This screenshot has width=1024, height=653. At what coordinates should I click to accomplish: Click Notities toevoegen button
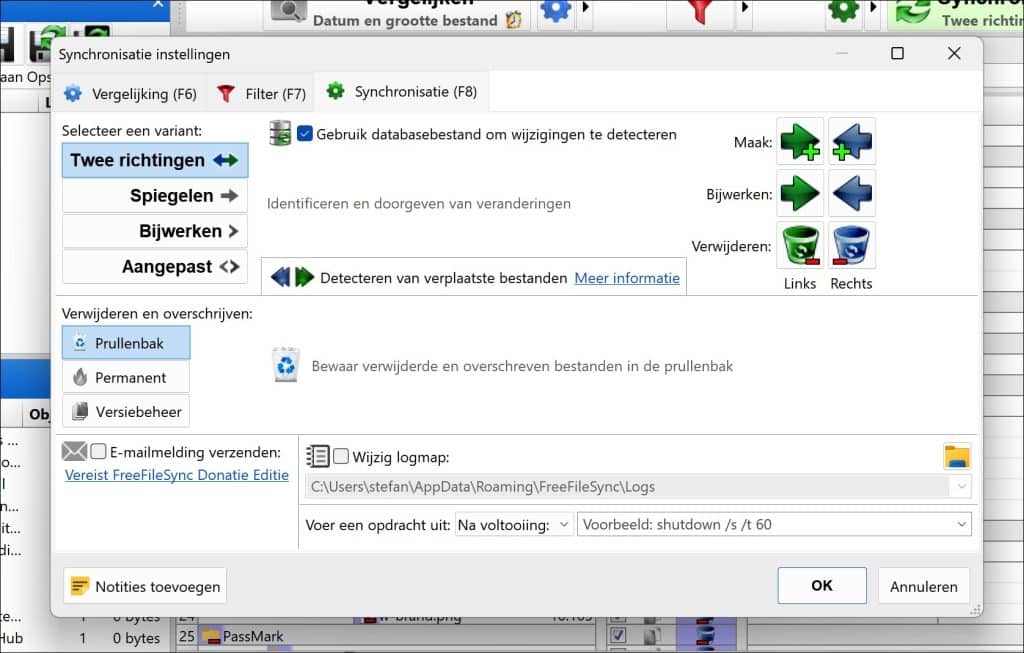pyautogui.click(x=145, y=586)
